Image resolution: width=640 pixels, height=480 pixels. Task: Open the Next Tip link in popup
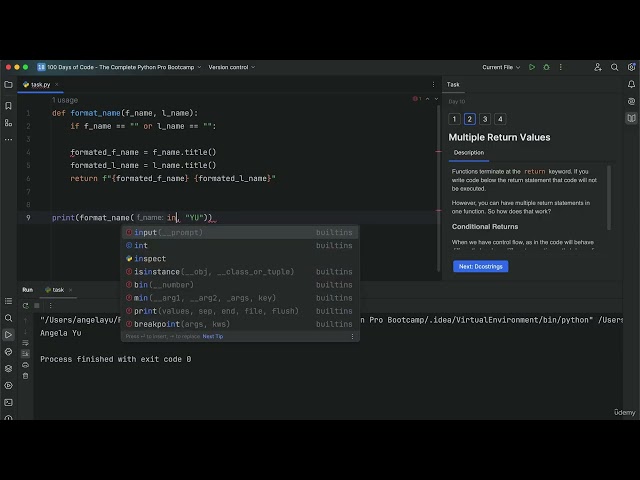tap(213, 336)
